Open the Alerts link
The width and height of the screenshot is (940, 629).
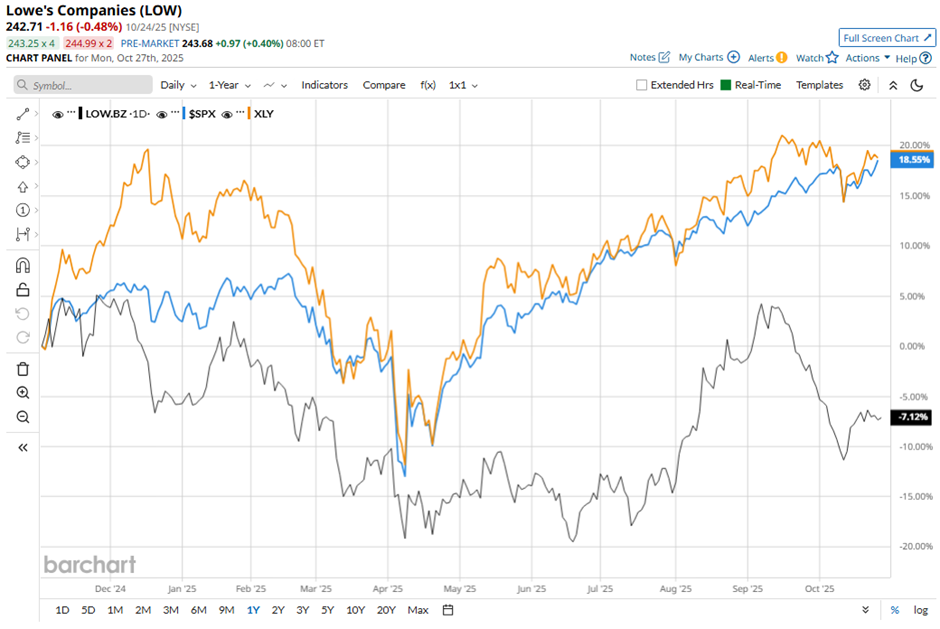761,58
